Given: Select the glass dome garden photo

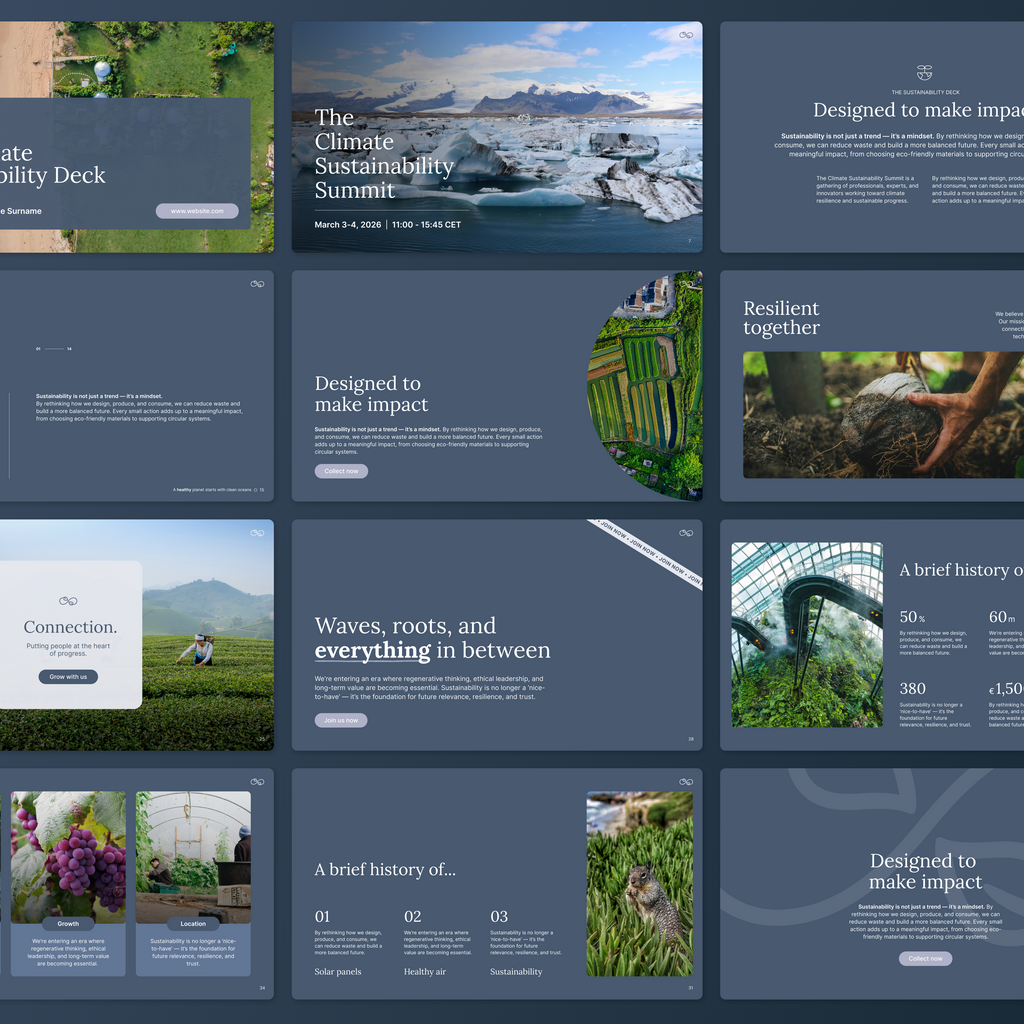Looking at the screenshot, I should coord(806,635).
